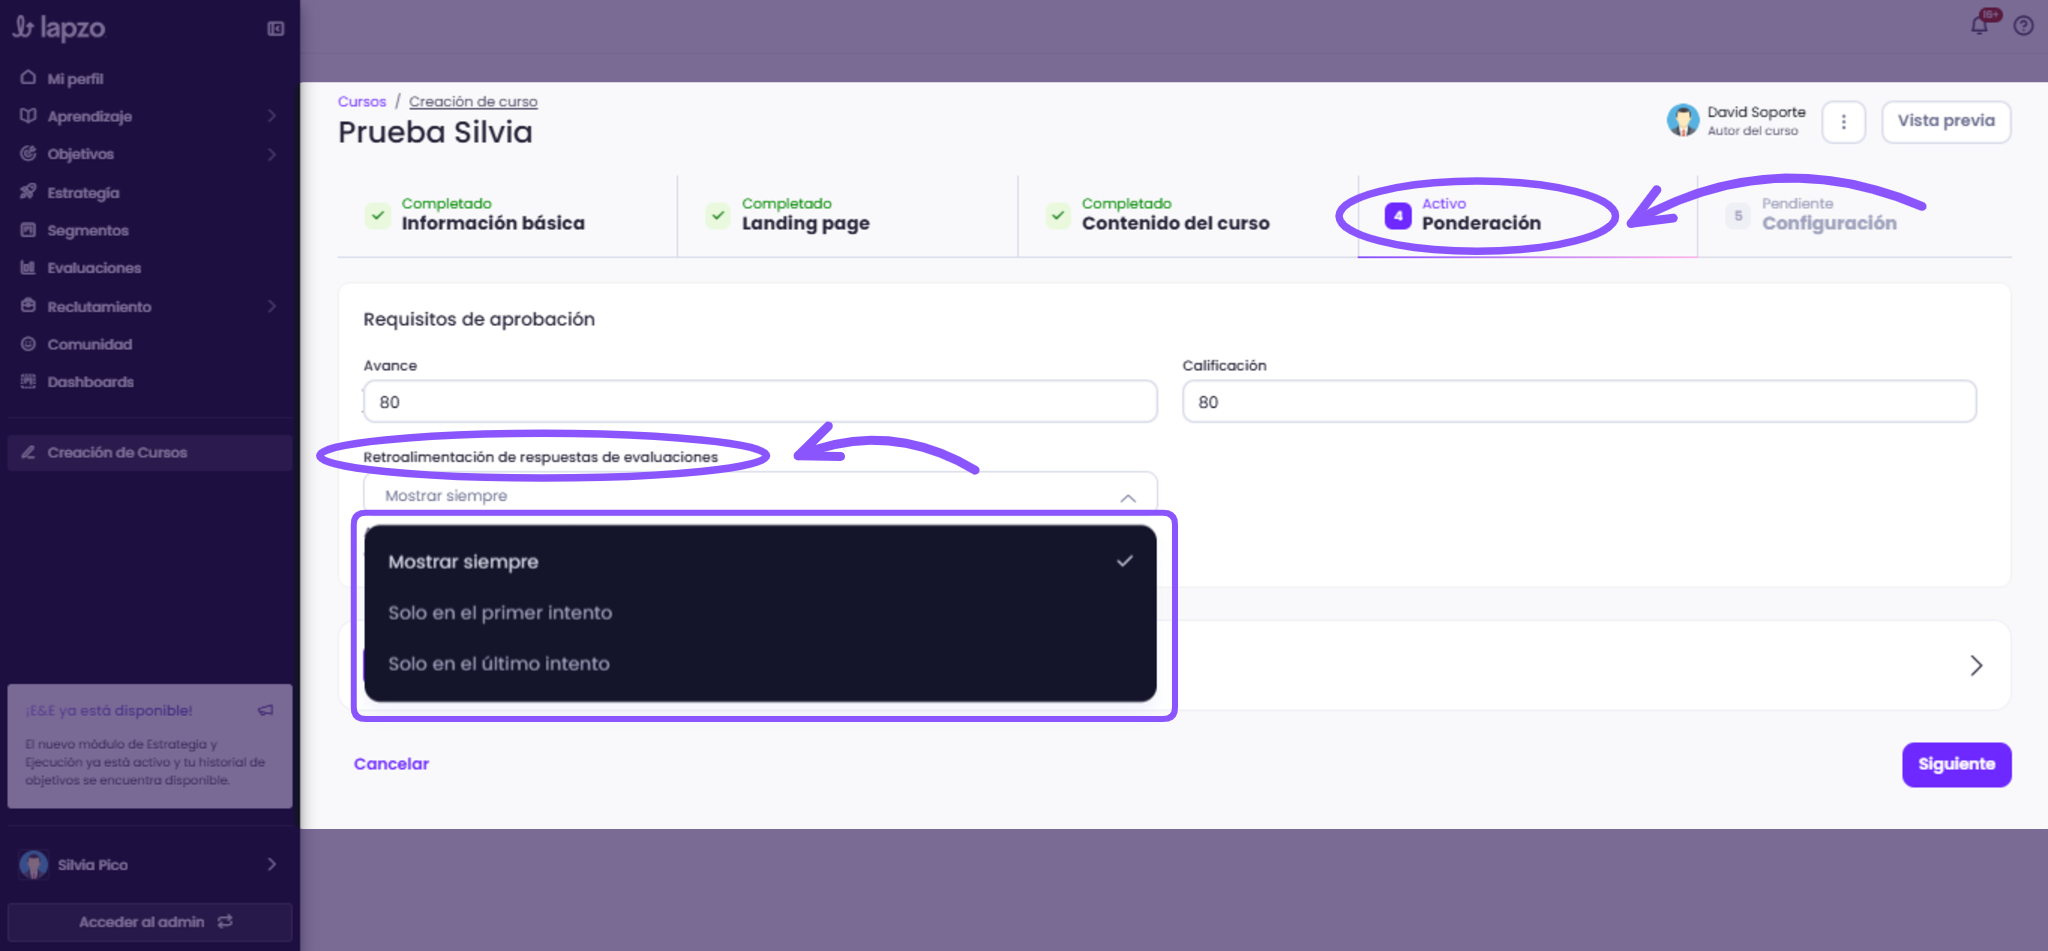
Task: Open Mi perfil home icon
Action: point(28,78)
